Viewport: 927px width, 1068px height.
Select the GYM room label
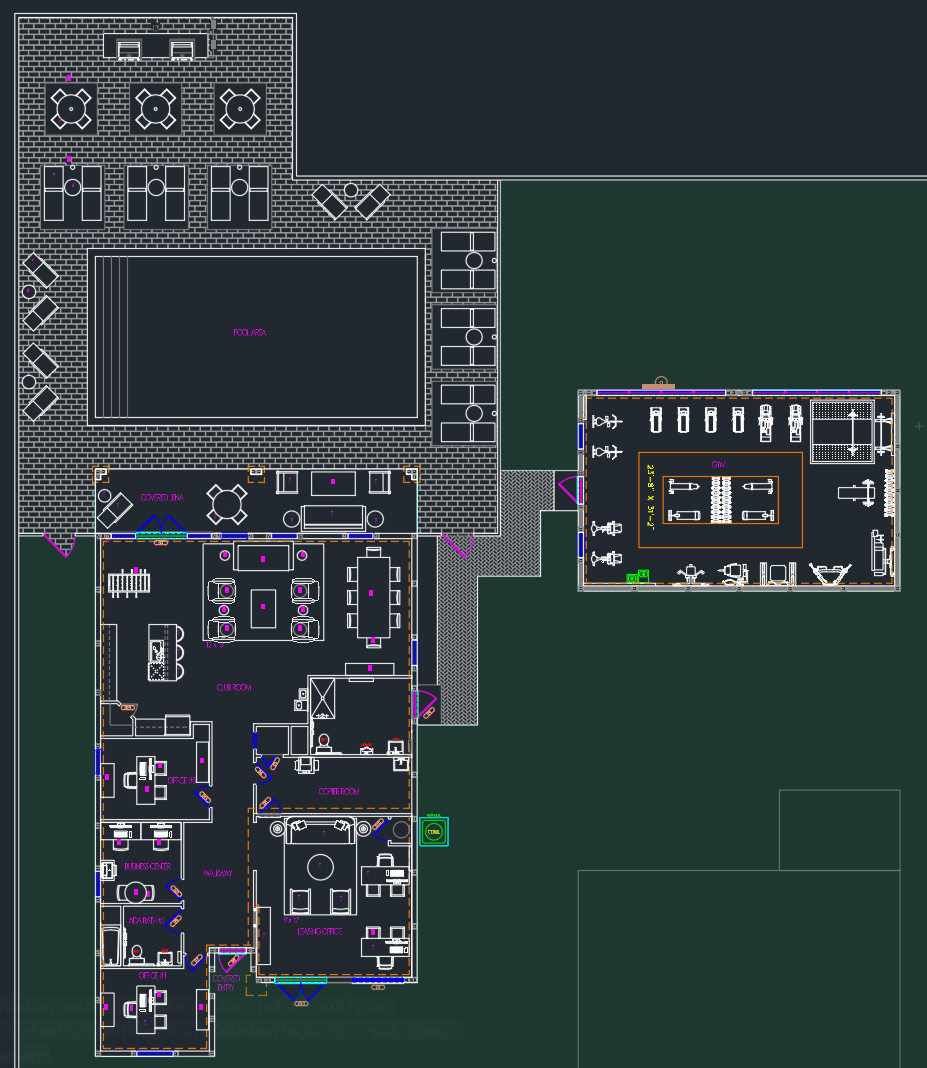click(x=718, y=464)
